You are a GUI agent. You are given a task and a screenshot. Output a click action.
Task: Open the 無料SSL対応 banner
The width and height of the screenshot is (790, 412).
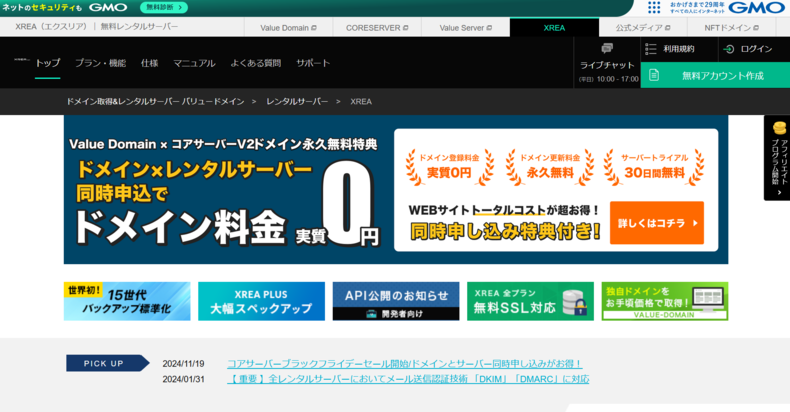(x=531, y=301)
